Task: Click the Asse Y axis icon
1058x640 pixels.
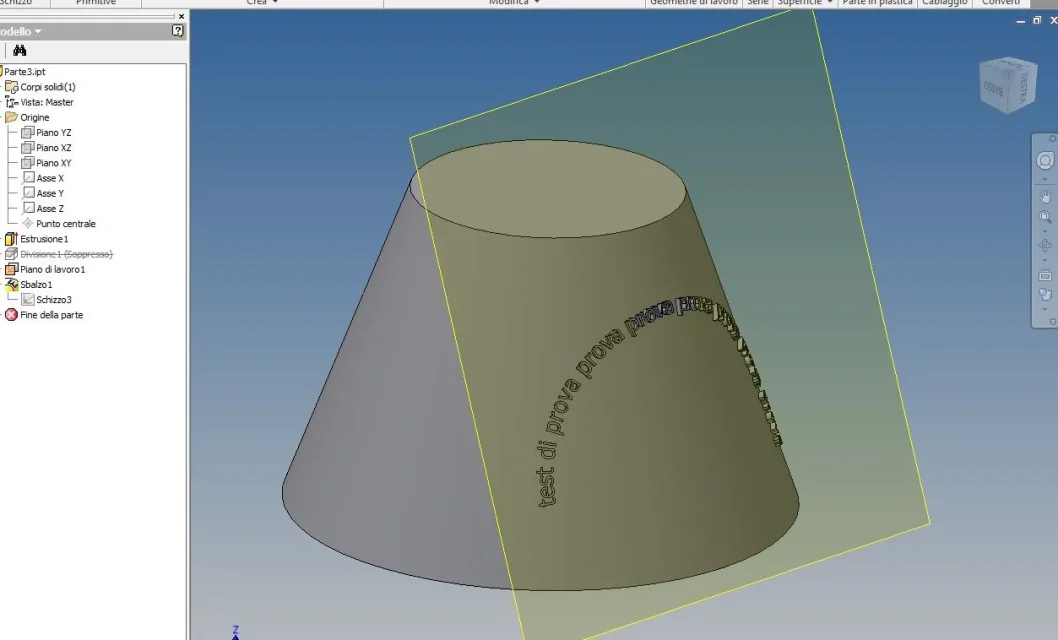Action: tap(28, 193)
